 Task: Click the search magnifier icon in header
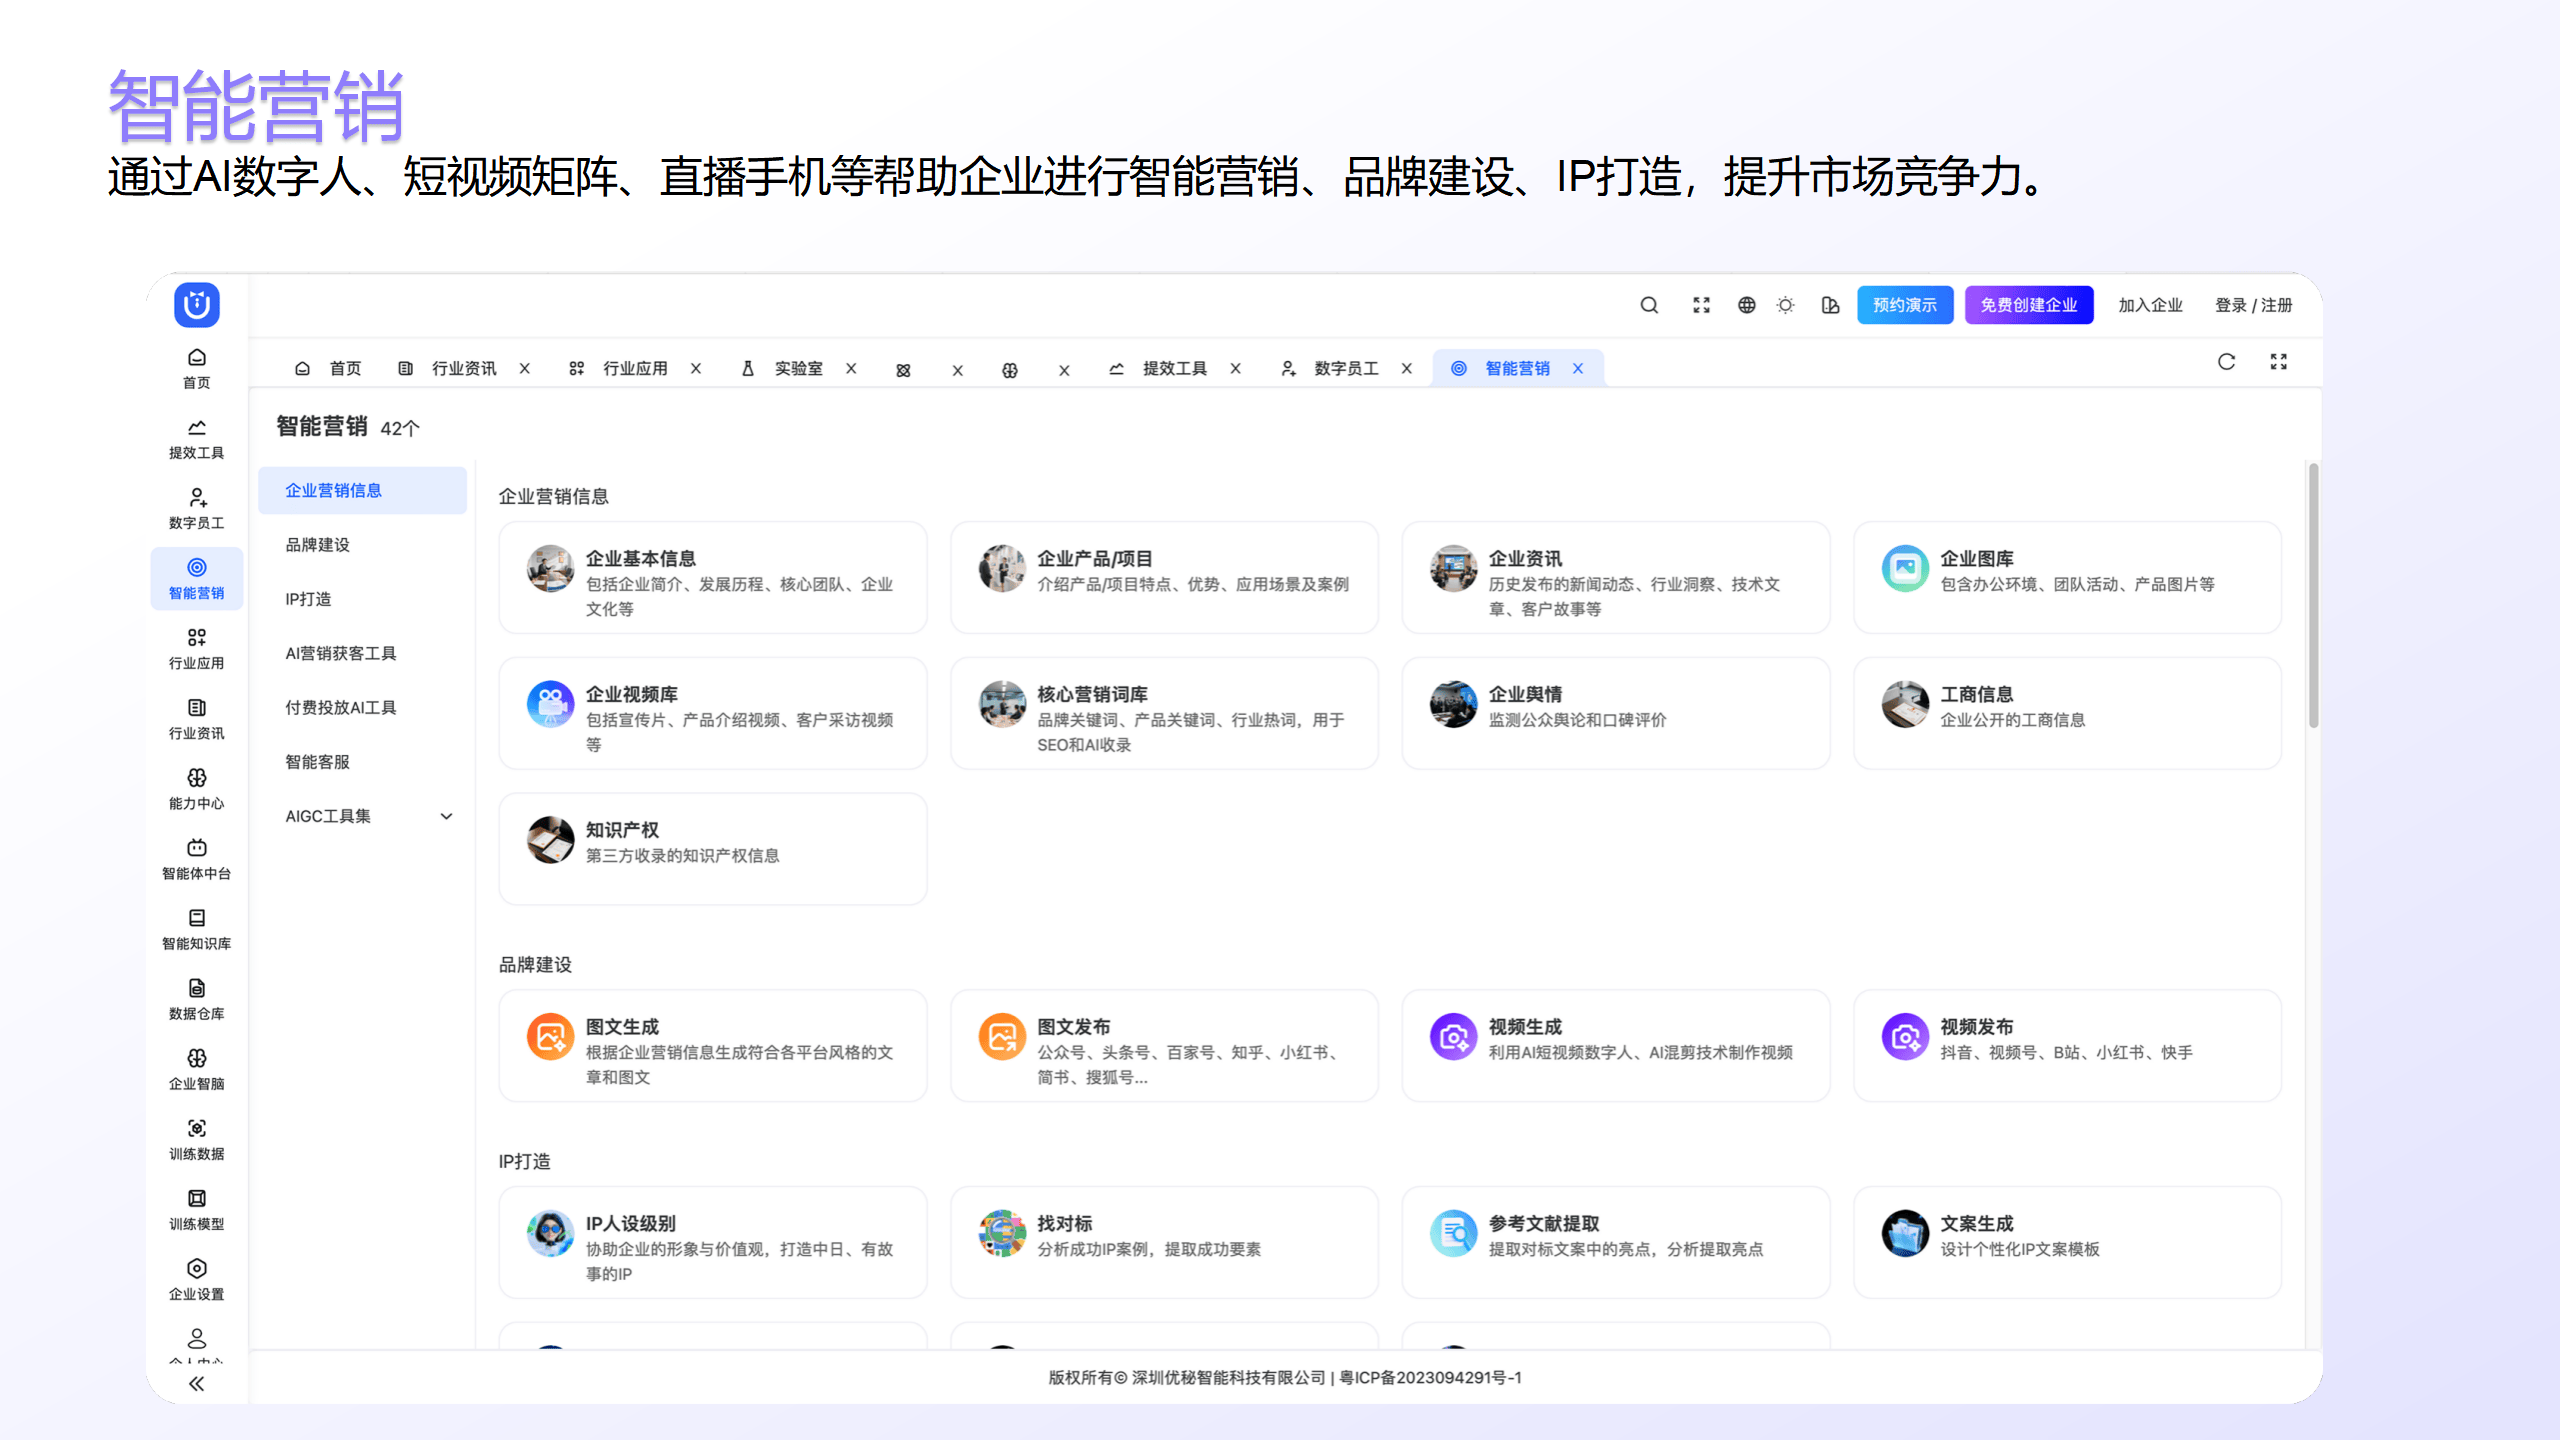click(x=1649, y=305)
